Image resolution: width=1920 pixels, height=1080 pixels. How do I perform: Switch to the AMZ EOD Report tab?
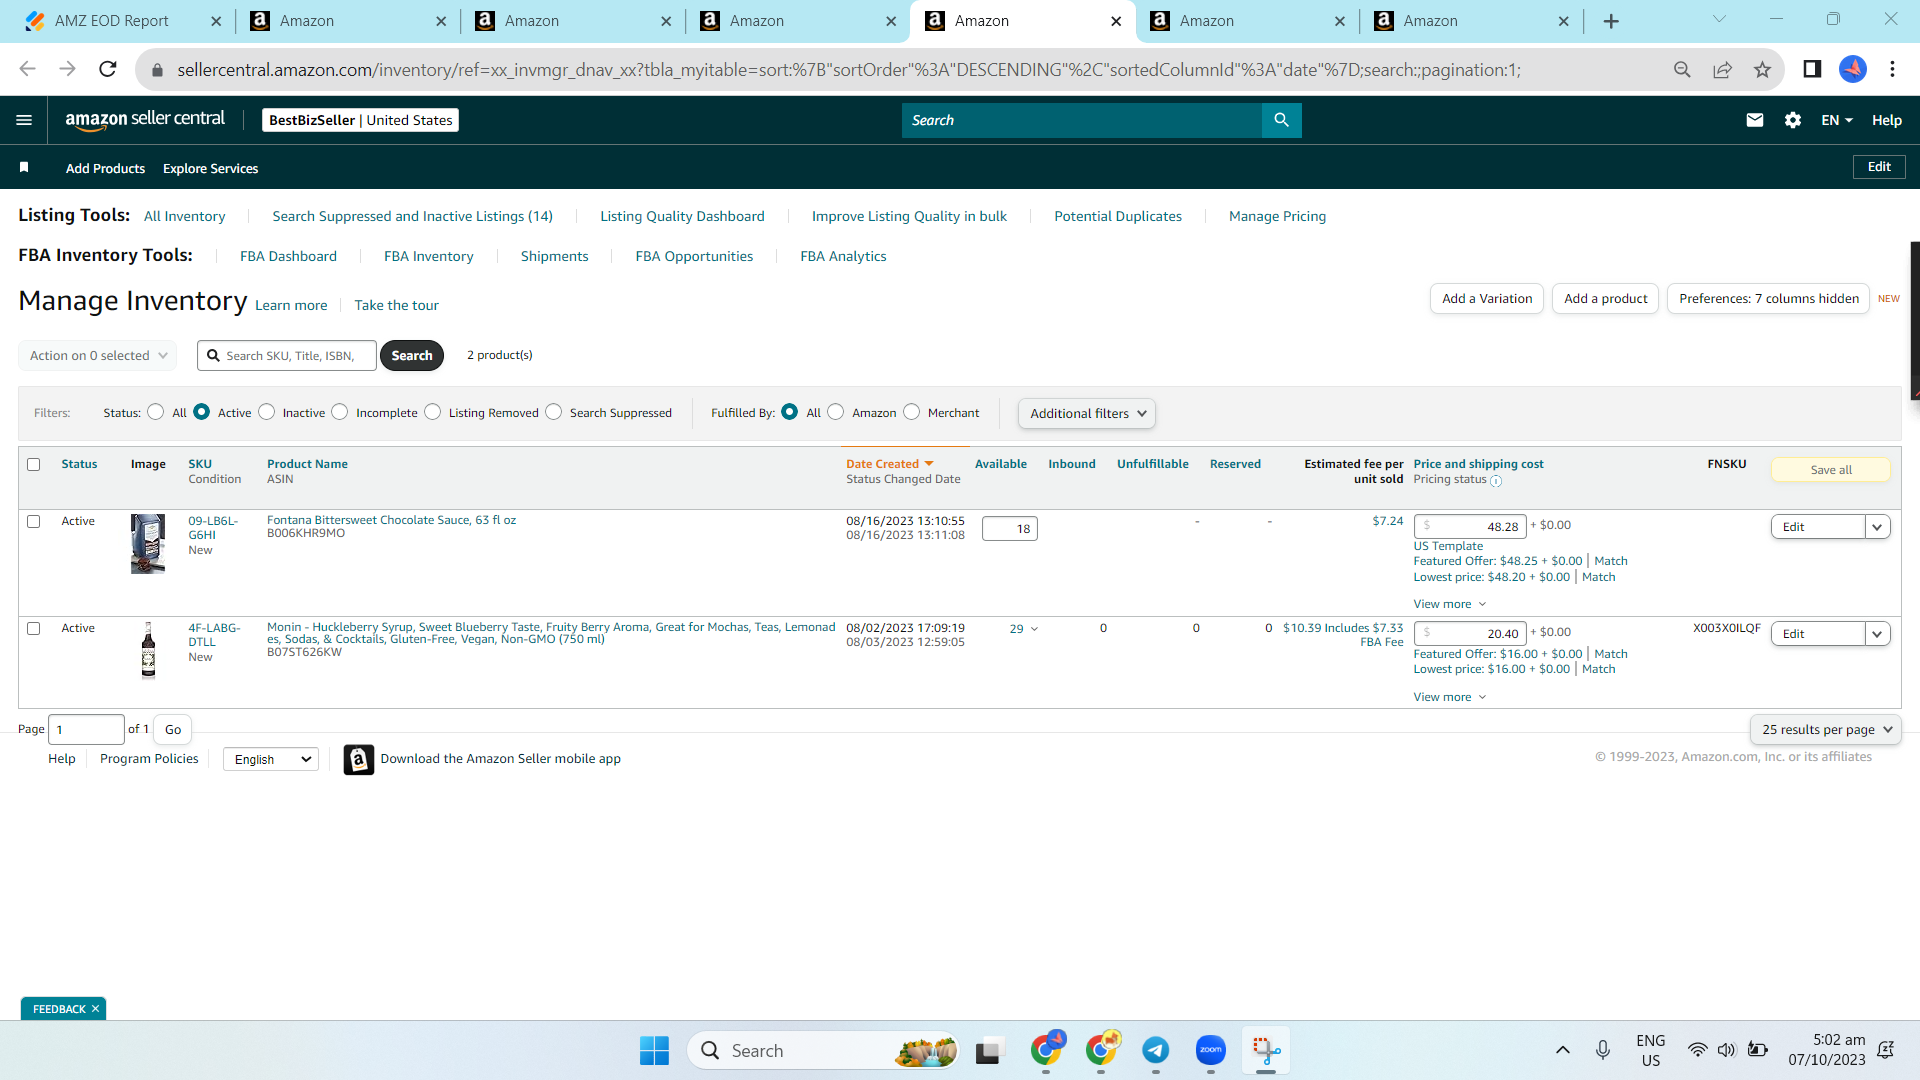pos(121,21)
